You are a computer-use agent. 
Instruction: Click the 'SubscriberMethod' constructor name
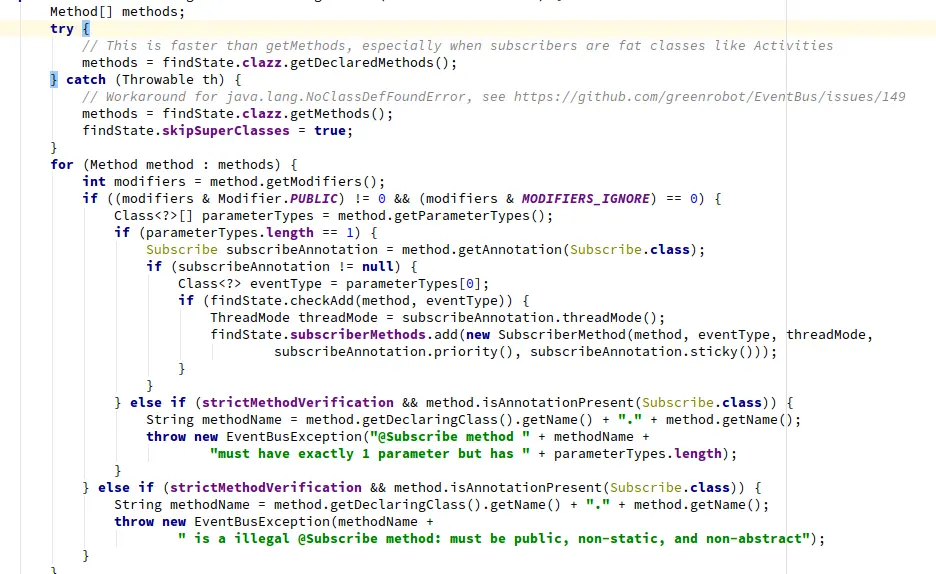[x=562, y=335]
